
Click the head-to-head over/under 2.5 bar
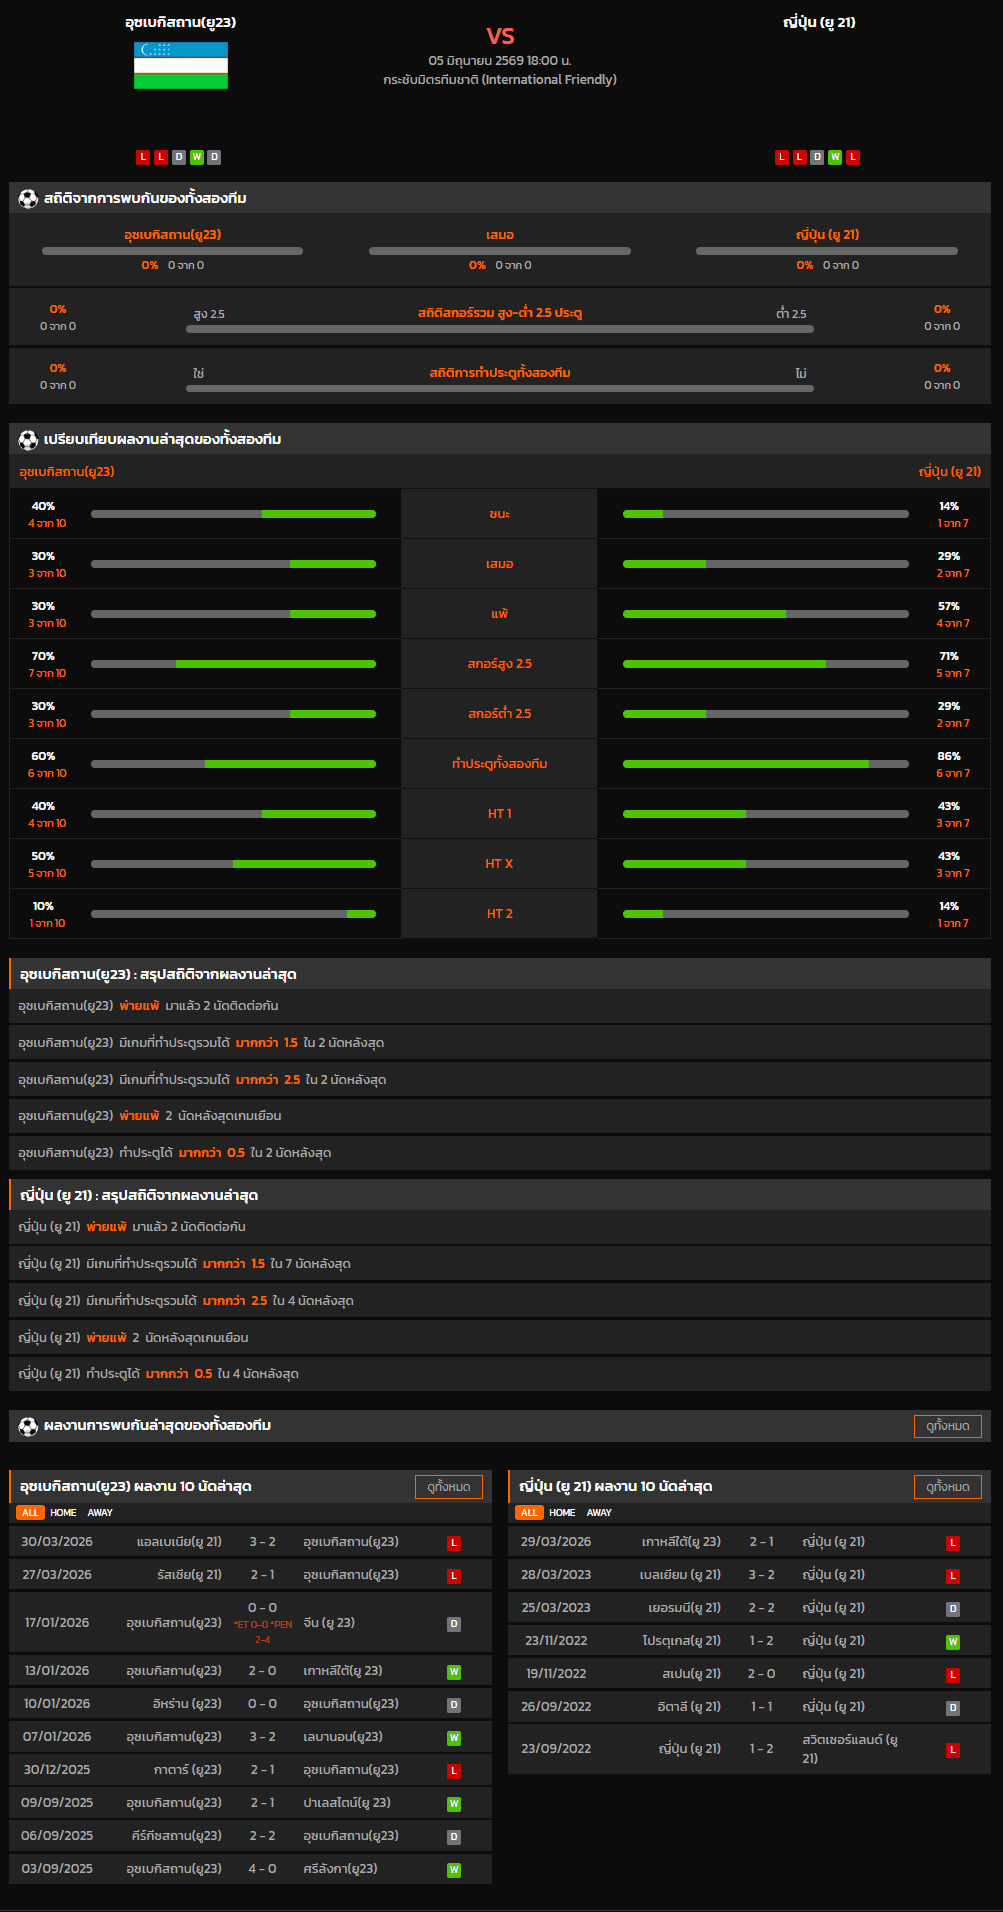[500, 329]
